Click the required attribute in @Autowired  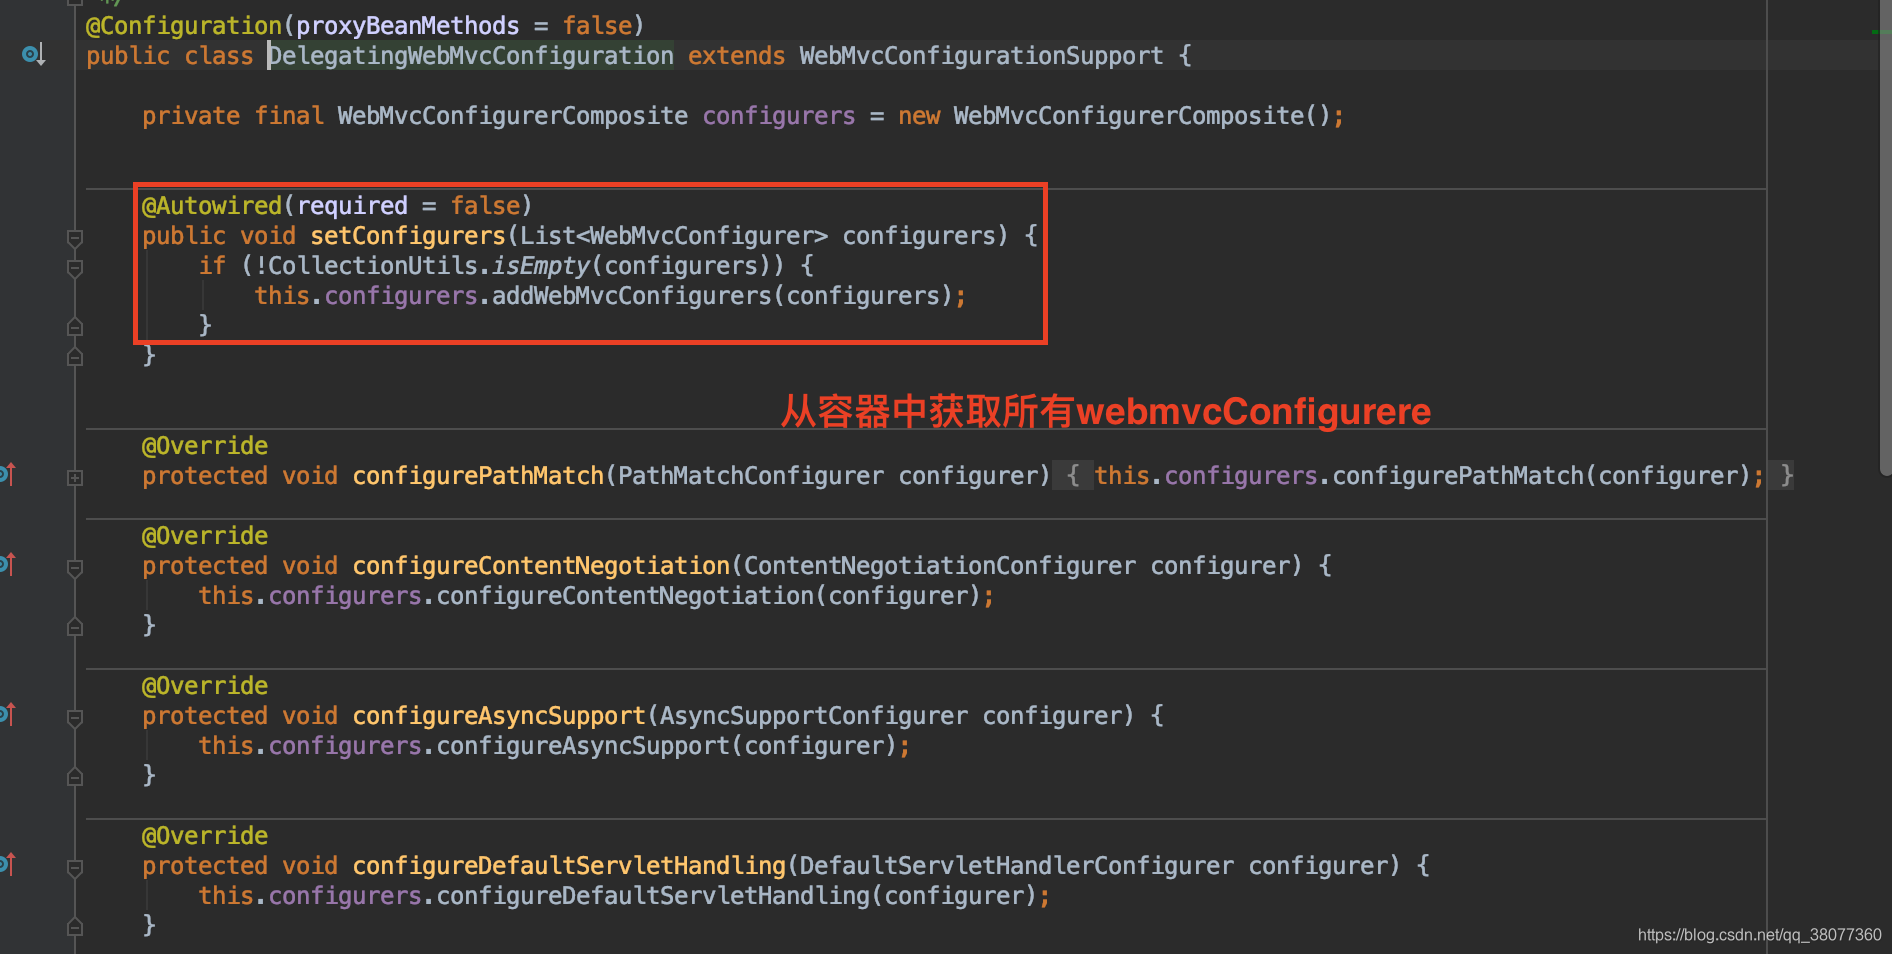(x=353, y=206)
